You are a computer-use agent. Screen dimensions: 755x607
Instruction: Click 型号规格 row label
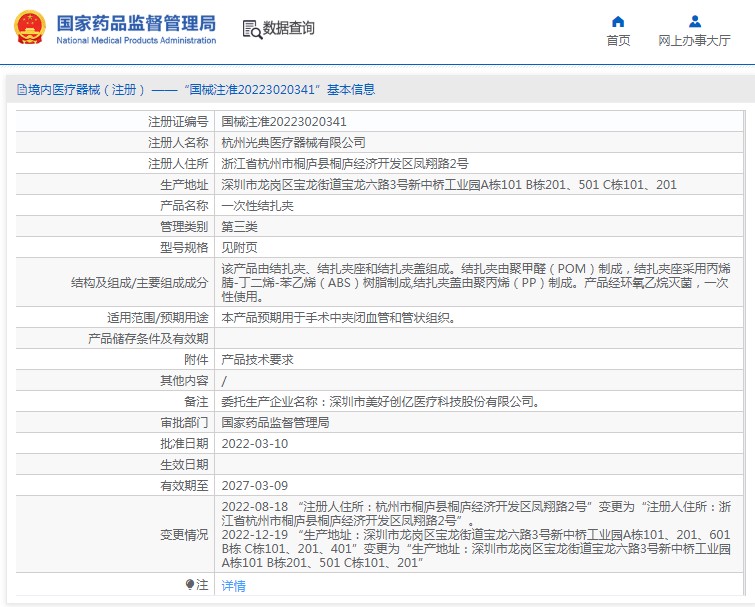[184, 247]
